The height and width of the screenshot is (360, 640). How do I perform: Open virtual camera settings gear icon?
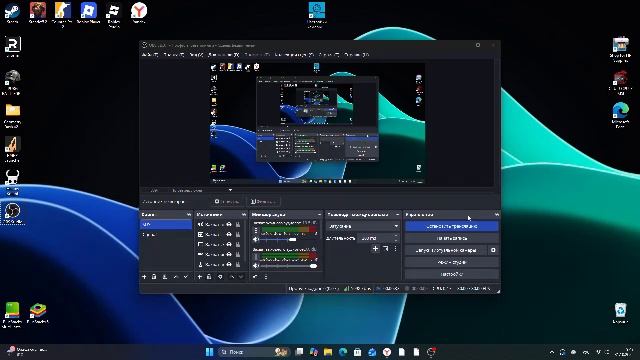[493, 250]
